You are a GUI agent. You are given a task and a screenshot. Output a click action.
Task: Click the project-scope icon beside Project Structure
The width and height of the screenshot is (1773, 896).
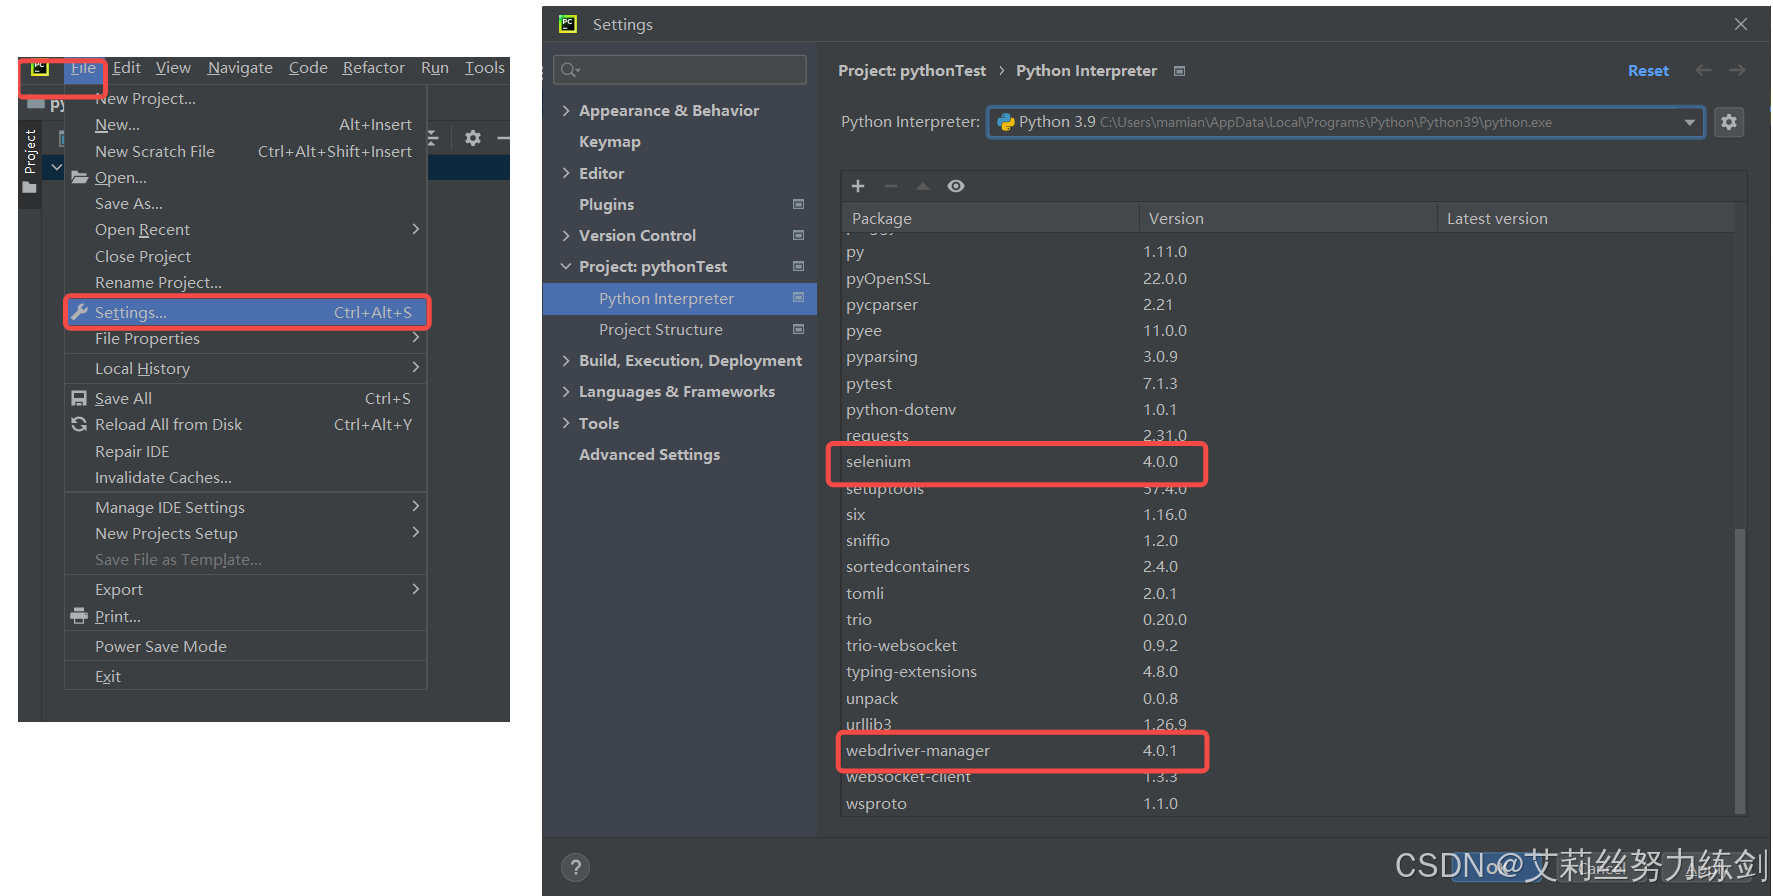point(798,329)
